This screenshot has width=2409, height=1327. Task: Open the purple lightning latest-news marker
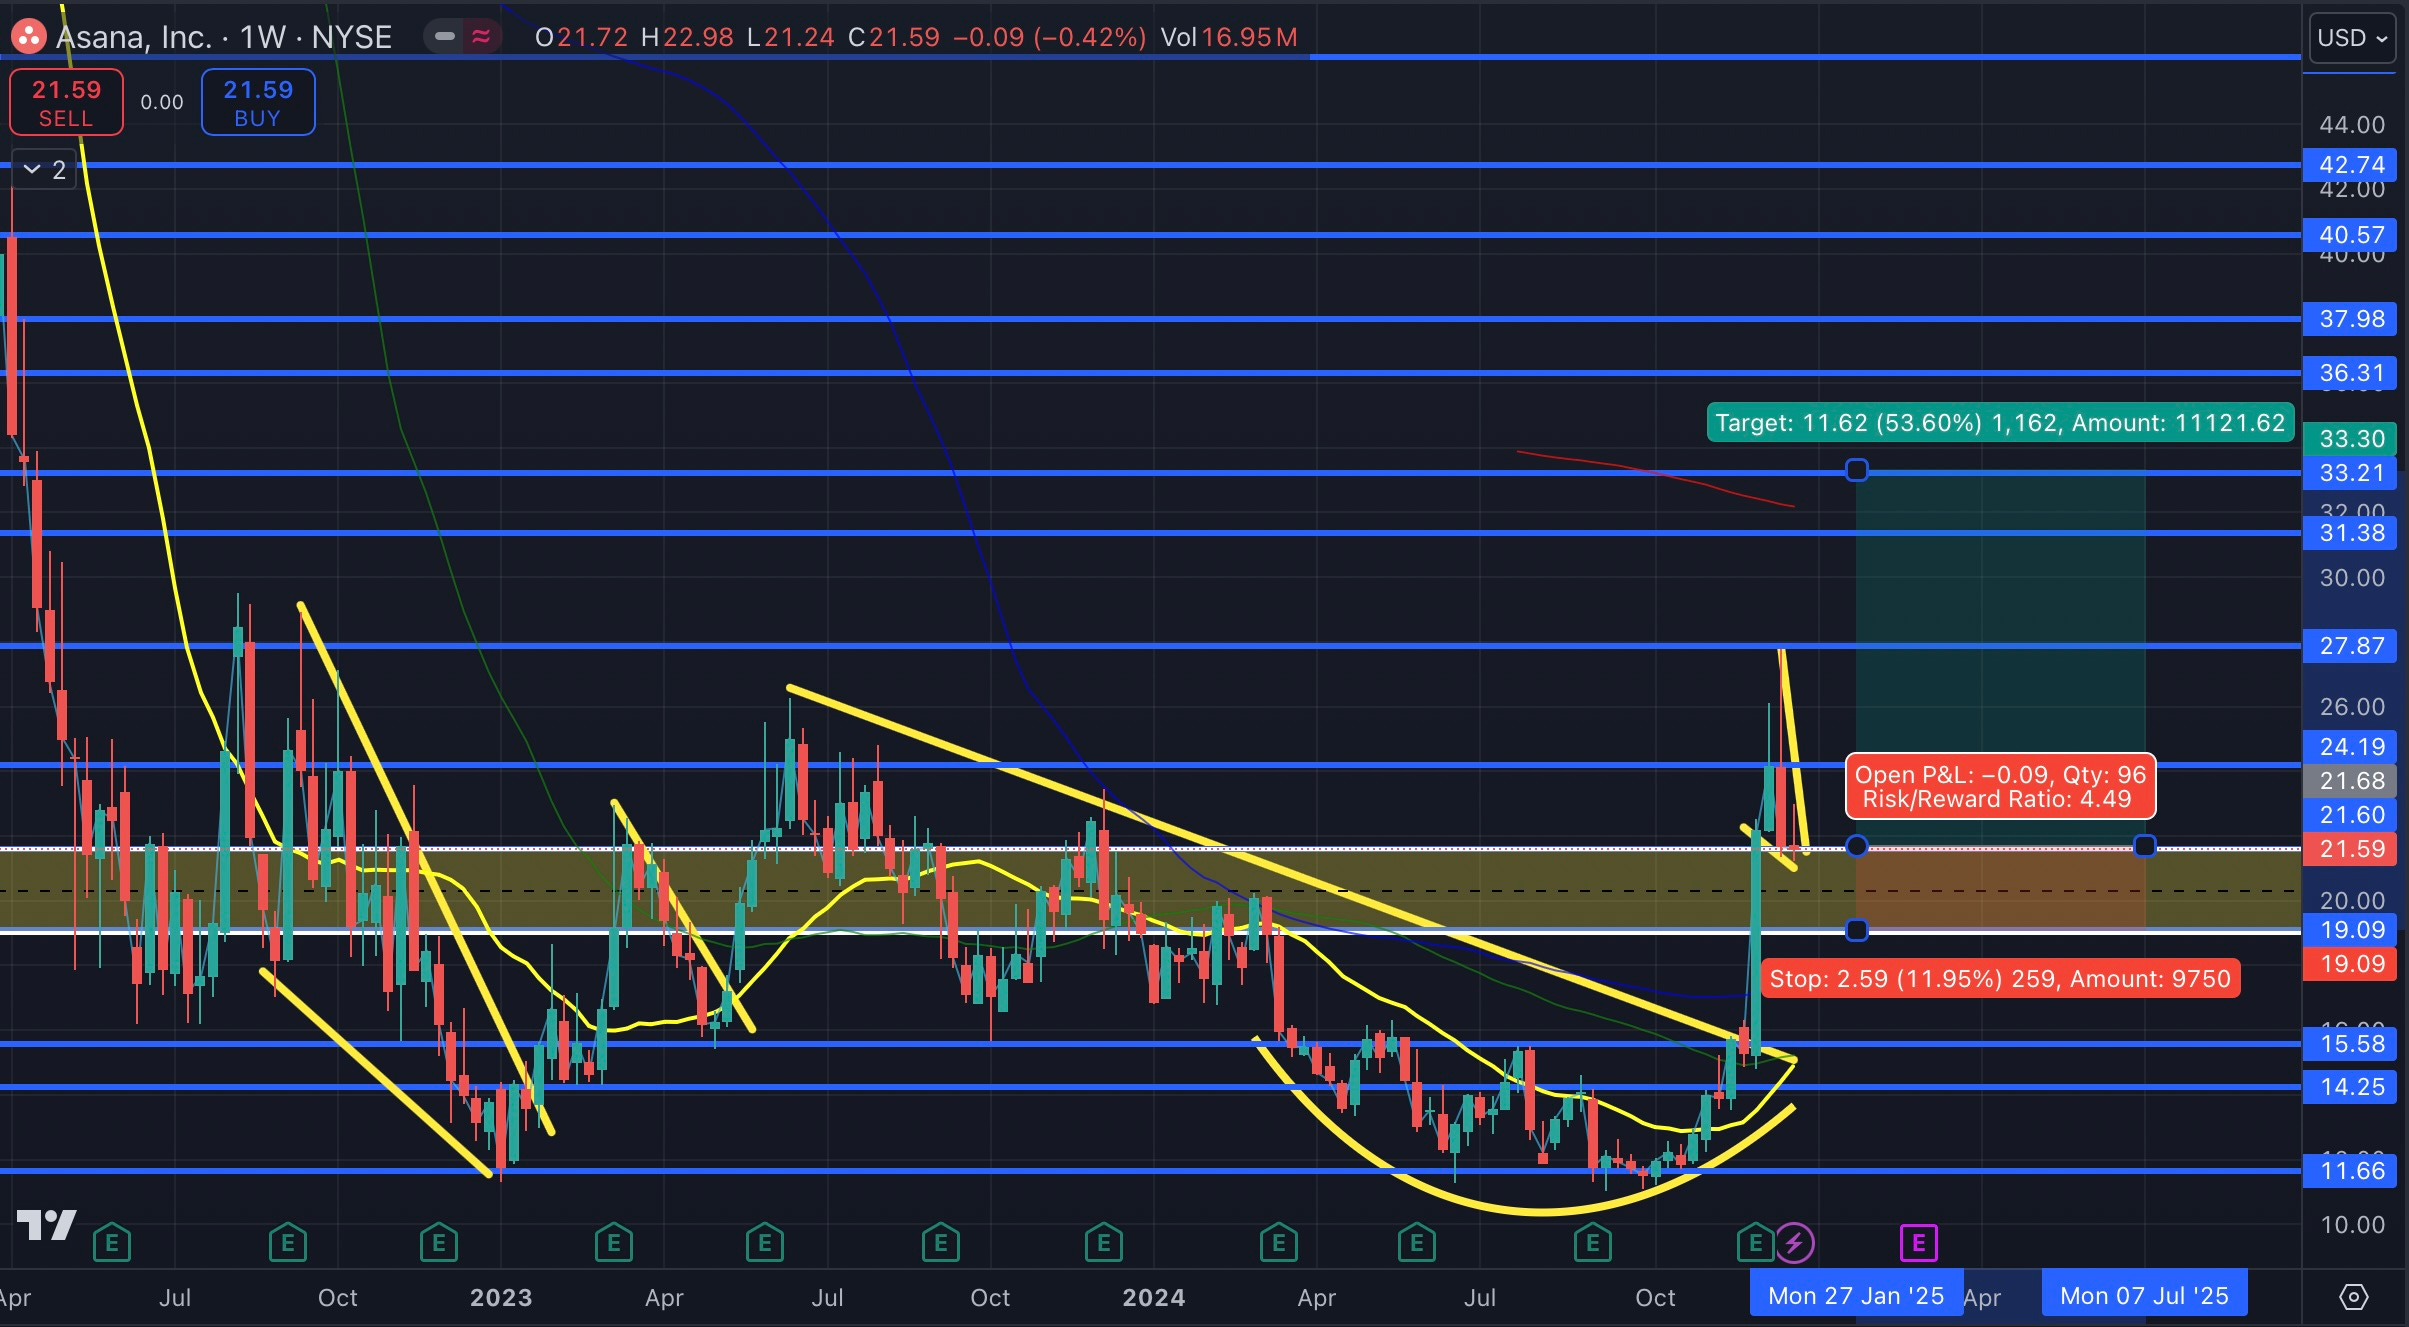[x=1794, y=1244]
